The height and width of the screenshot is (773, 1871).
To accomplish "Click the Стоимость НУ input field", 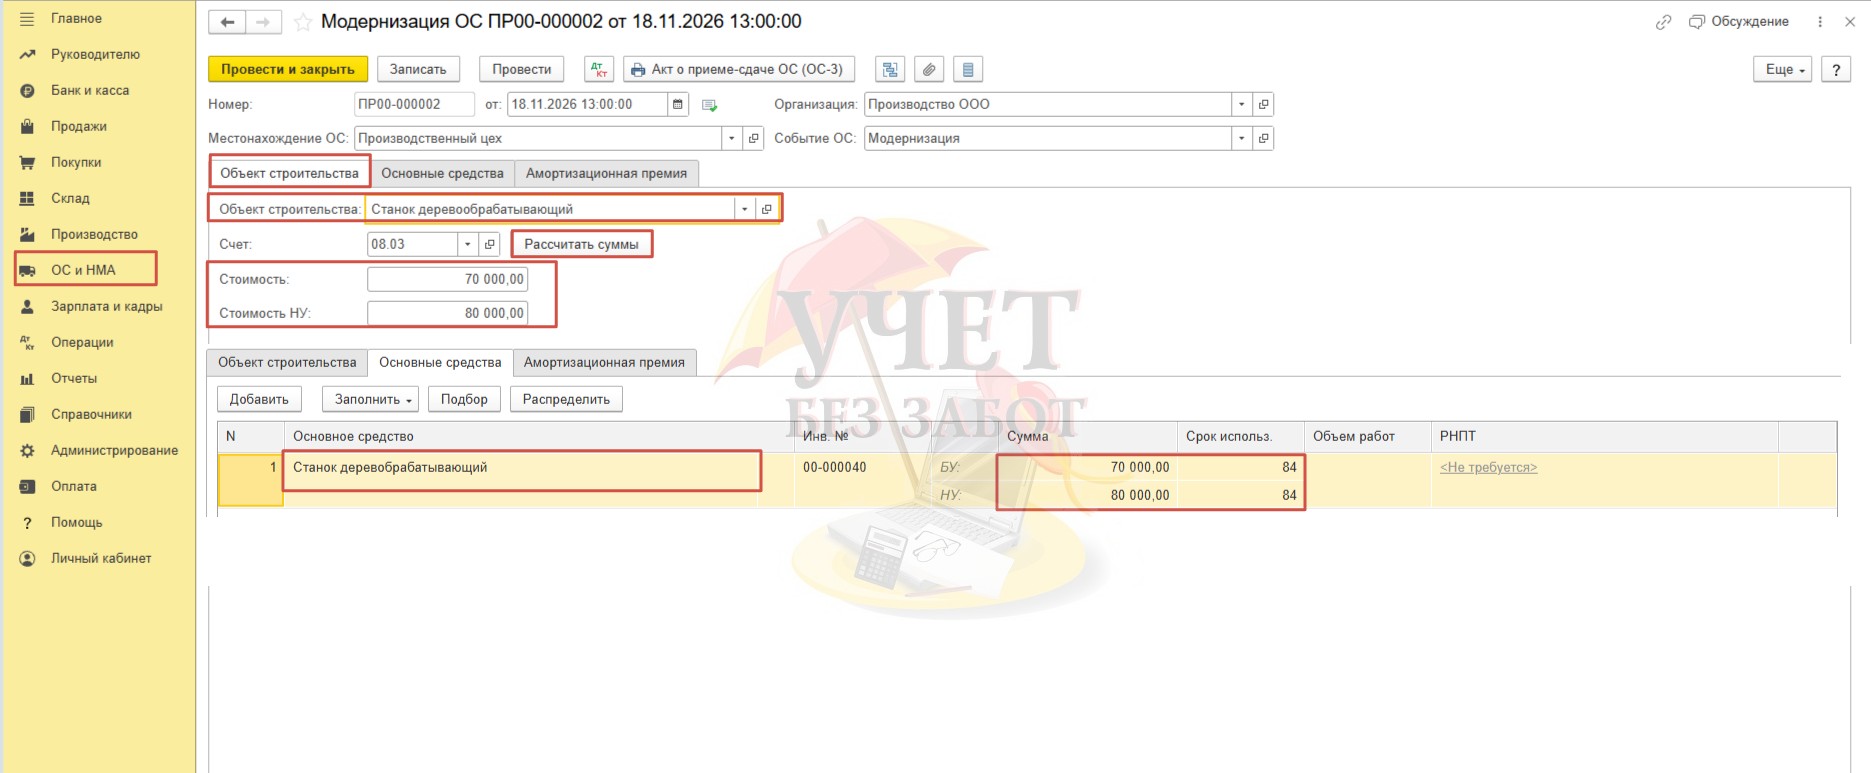I will pos(447,313).
